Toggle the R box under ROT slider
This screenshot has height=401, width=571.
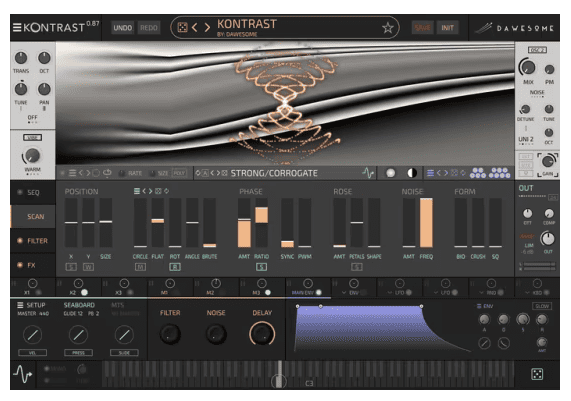pyautogui.click(x=175, y=267)
